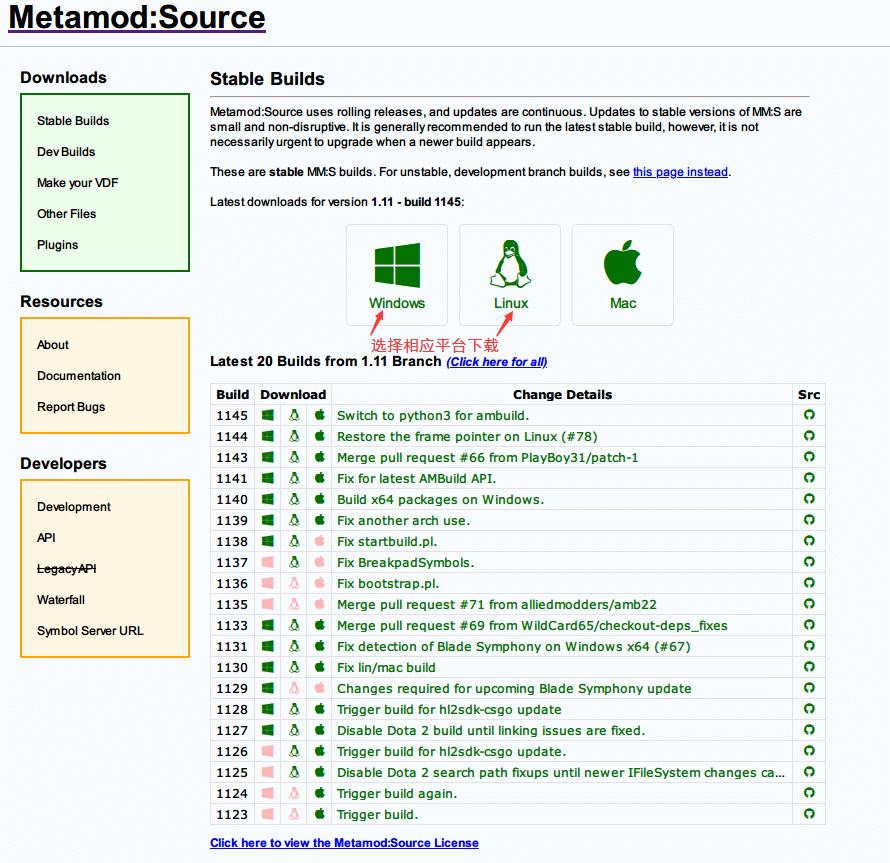Open Plugins in Downloads sidebar
Image resolution: width=890 pixels, height=863 pixels.
click(x=57, y=245)
